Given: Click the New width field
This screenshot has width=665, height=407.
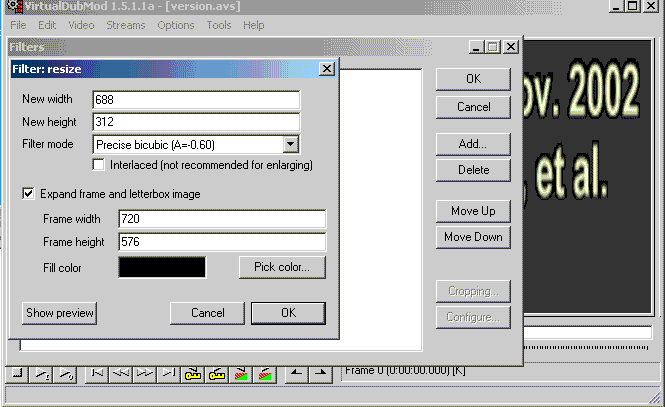Looking at the screenshot, I should [x=196, y=100].
